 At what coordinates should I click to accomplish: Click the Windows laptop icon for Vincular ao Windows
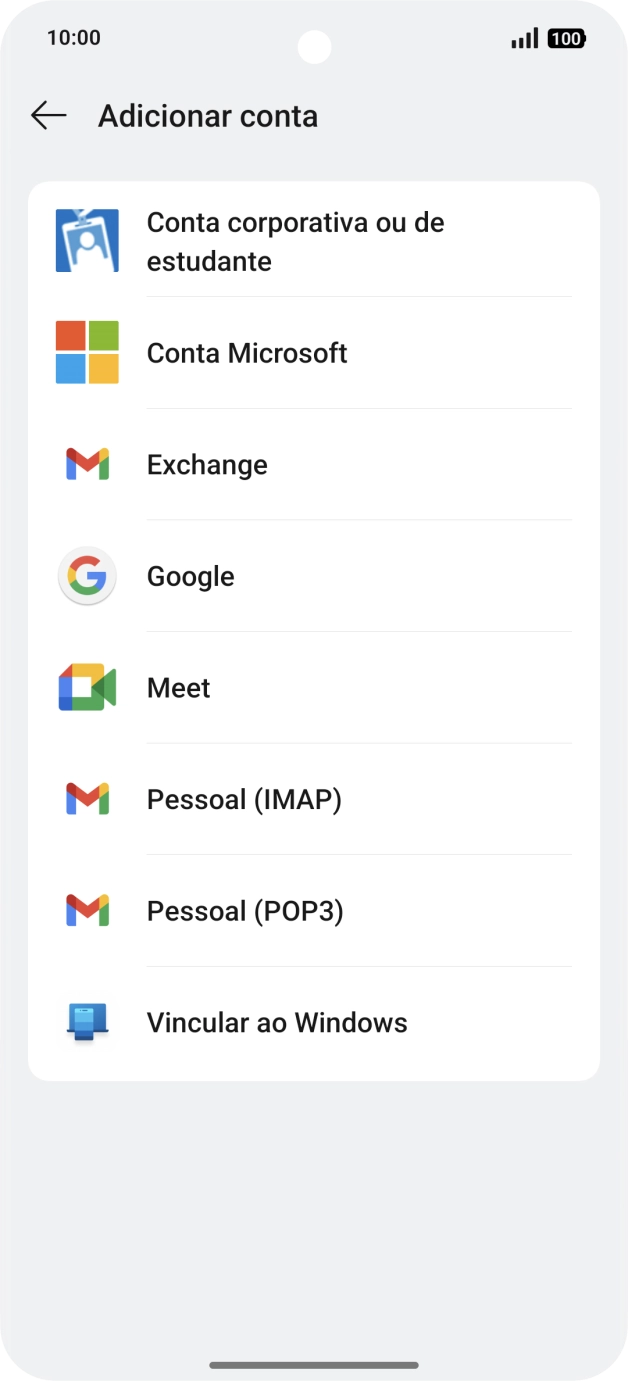87,1022
